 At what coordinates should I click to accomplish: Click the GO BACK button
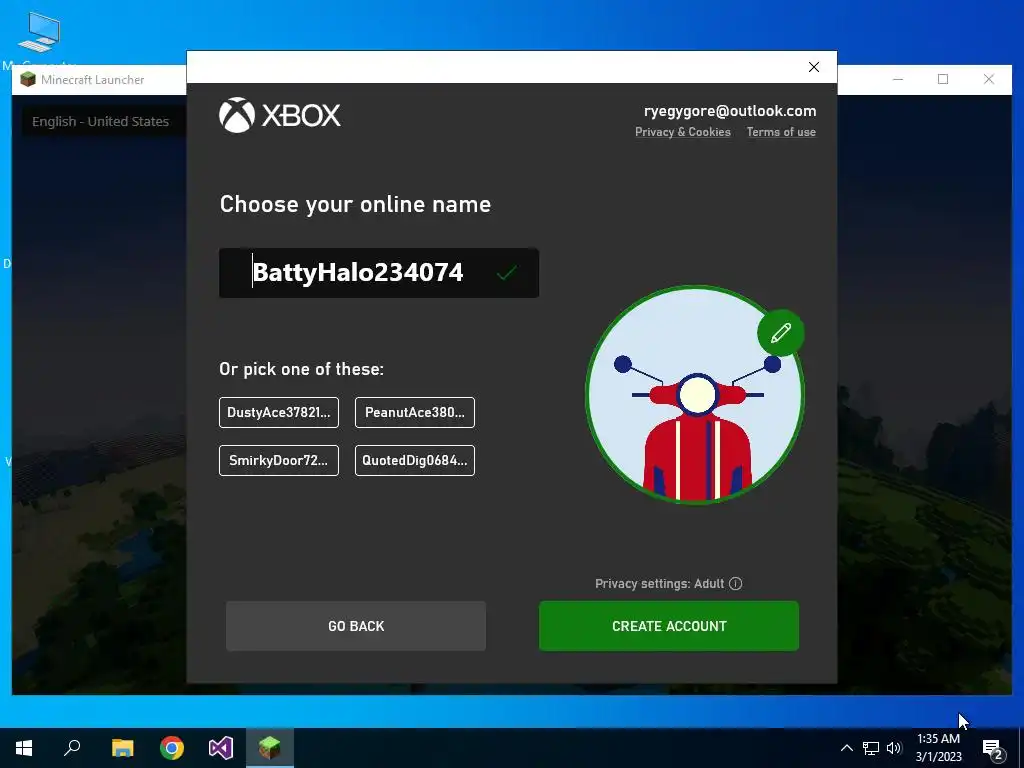tap(356, 626)
